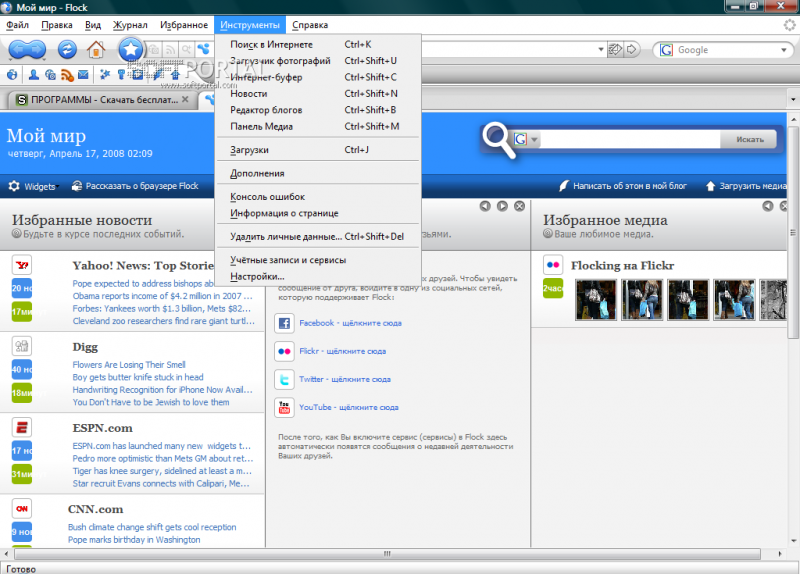Close the ПРОГРАММЫ tab with its X

(x=185, y=99)
